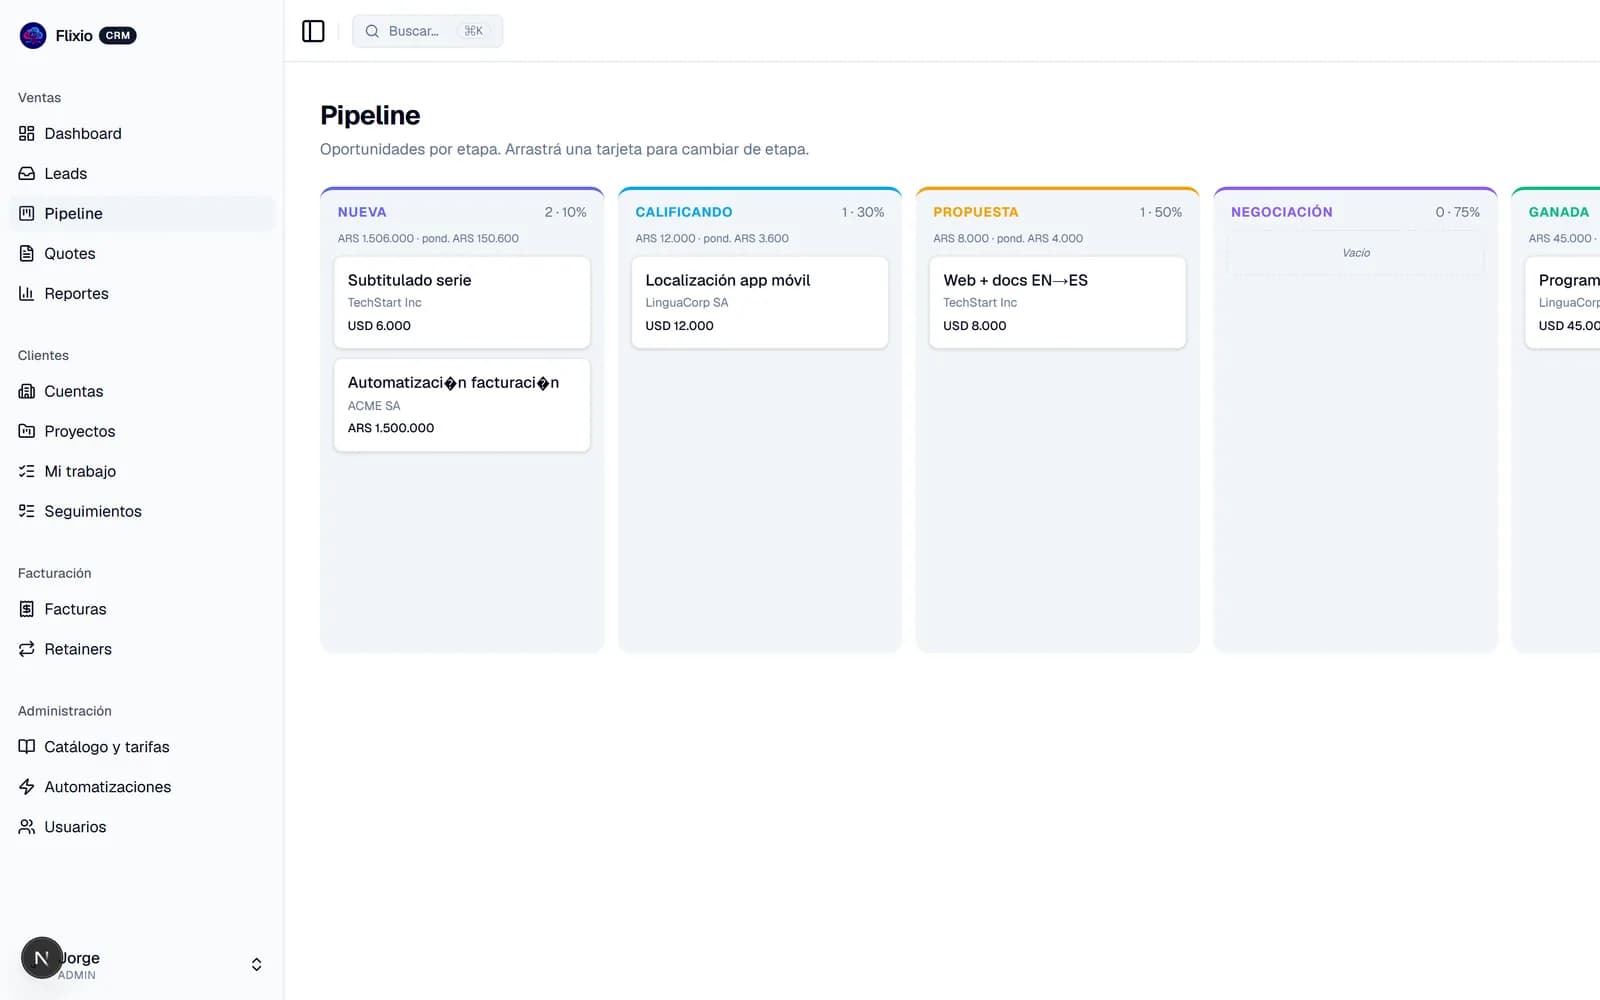The height and width of the screenshot is (1000, 1600).
Task: Click the Vacío placeholder in Negociación
Action: (1356, 253)
